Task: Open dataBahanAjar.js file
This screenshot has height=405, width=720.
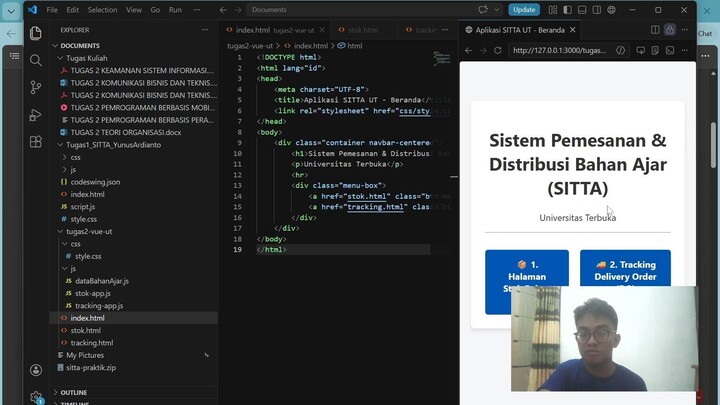Action: [x=101, y=281]
